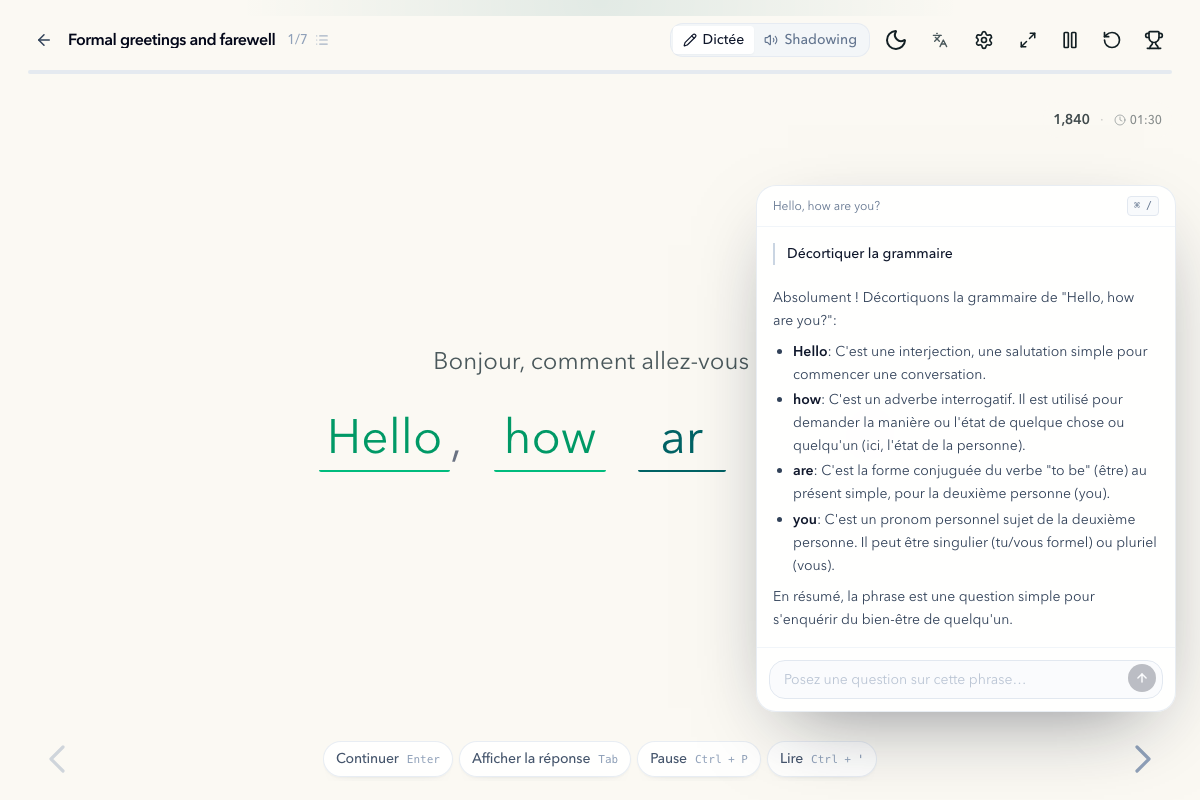Viewport: 1200px width, 800px height.
Task: Click the bold "how" grammar bullet
Action: pyautogui.click(x=807, y=399)
